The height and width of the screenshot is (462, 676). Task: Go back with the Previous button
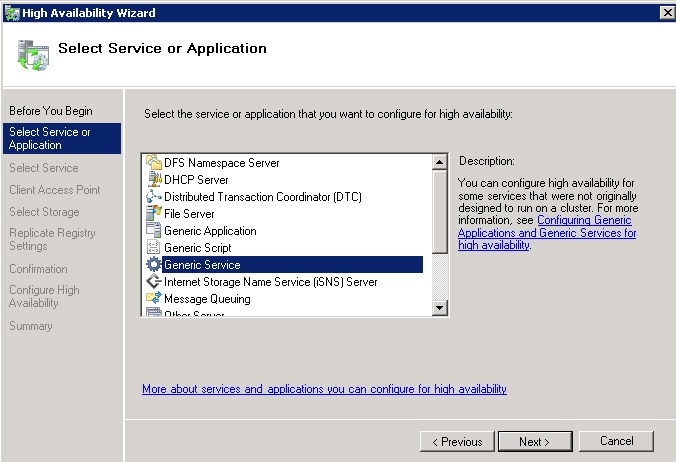point(457,441)
